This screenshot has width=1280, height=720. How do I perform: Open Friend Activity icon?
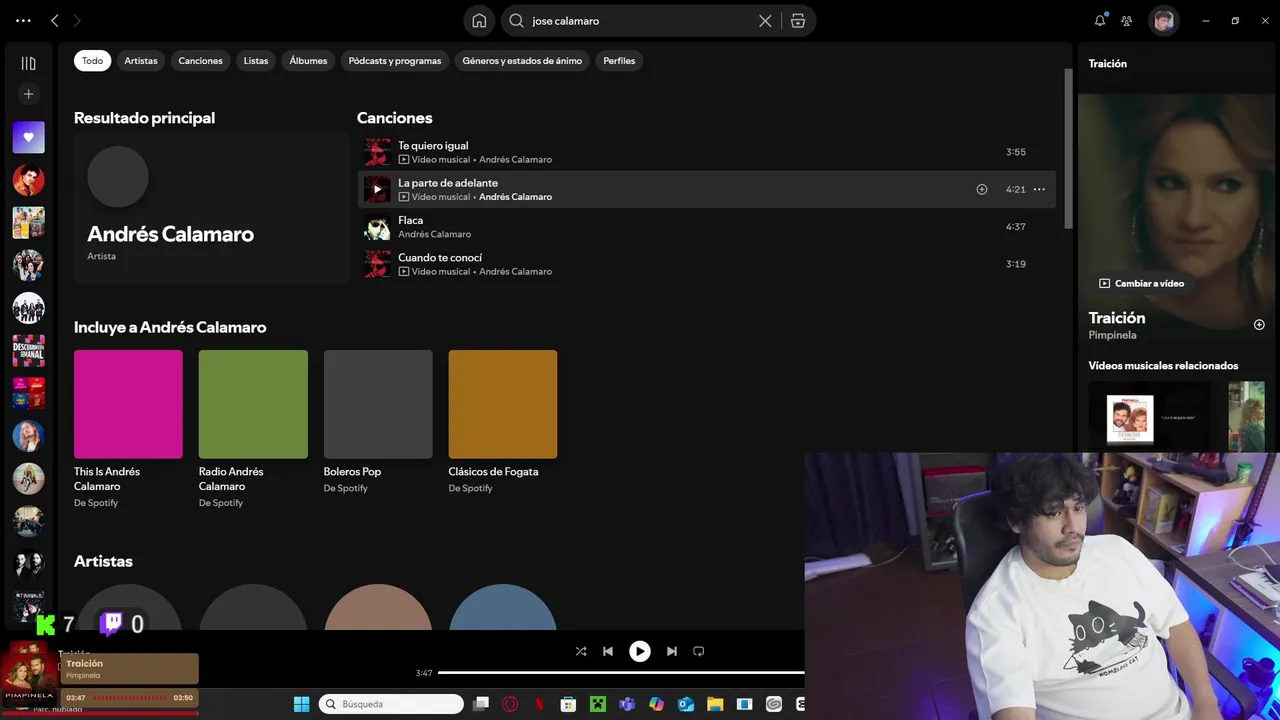pos(1127,20)
